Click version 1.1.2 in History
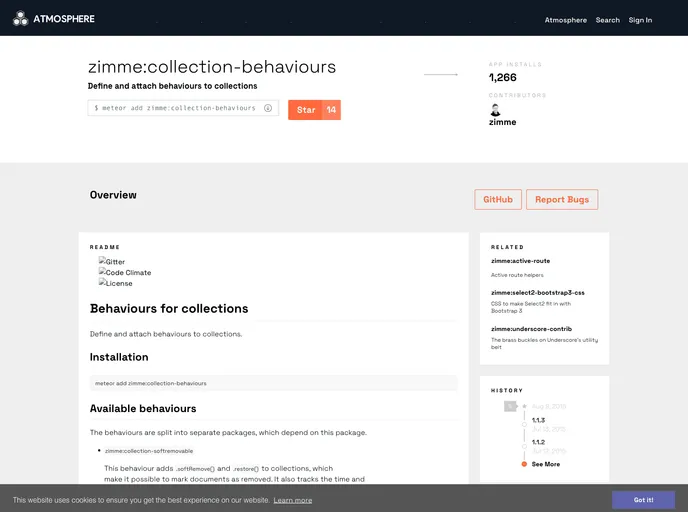This screenshot has height=512, width=688. coord(538,442)
